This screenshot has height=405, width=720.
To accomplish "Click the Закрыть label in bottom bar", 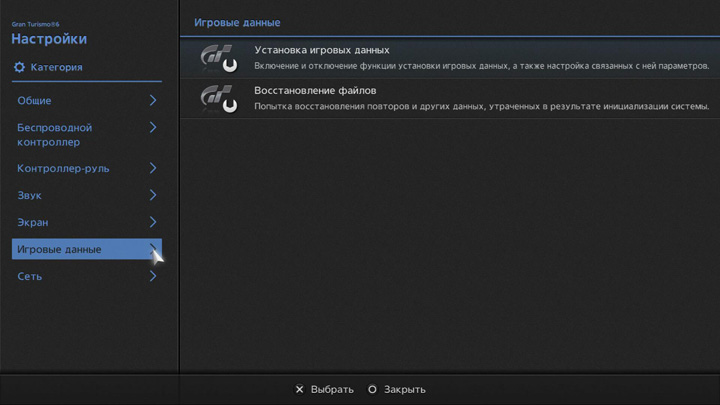I will [404, 389].
